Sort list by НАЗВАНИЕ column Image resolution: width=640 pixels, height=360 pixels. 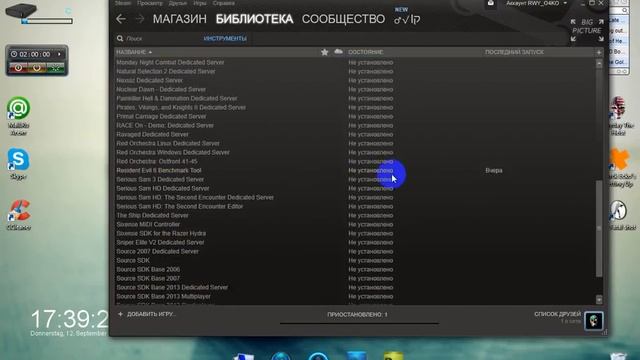point(134,52)
